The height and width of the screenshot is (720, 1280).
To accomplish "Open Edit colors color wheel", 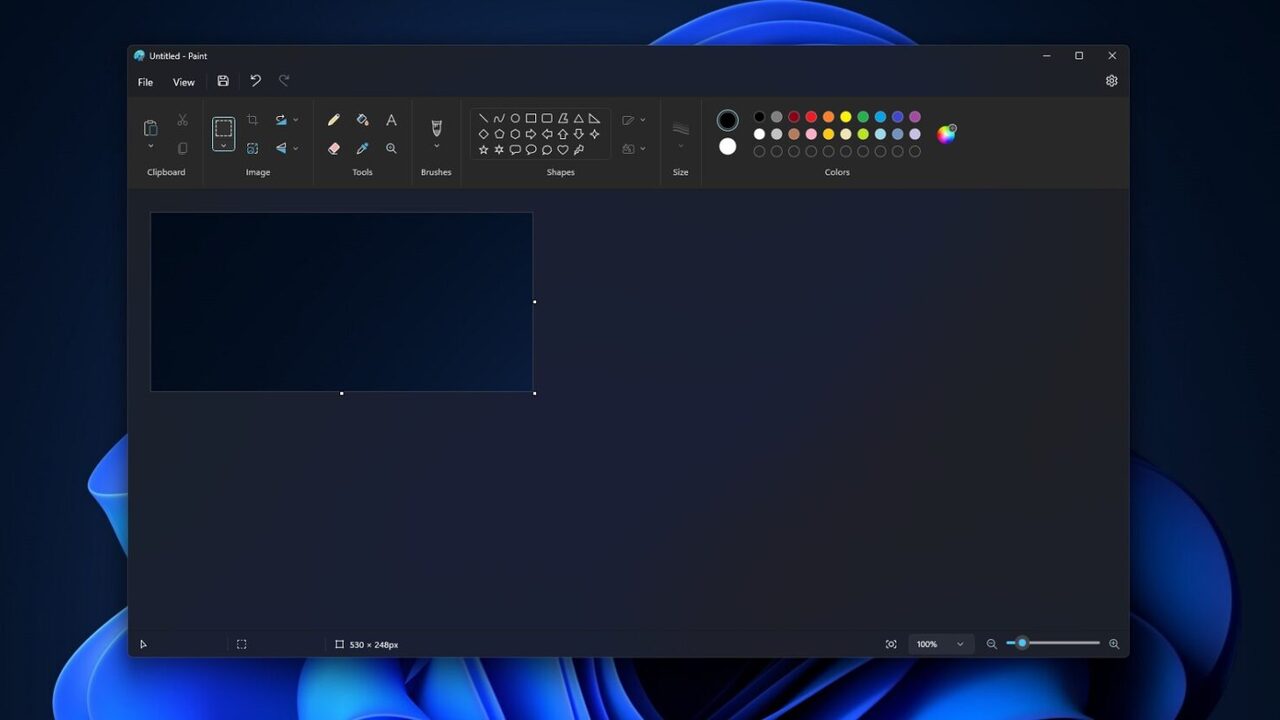I will tap(946, 134).
